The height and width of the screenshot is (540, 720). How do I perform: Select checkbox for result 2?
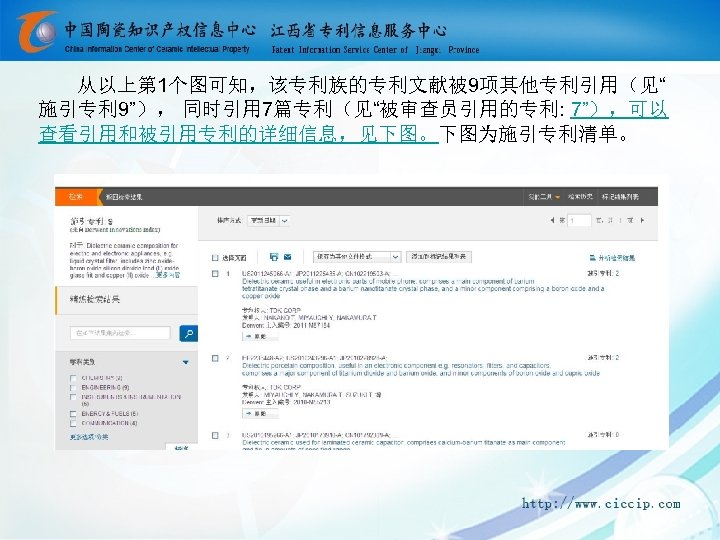215,358
